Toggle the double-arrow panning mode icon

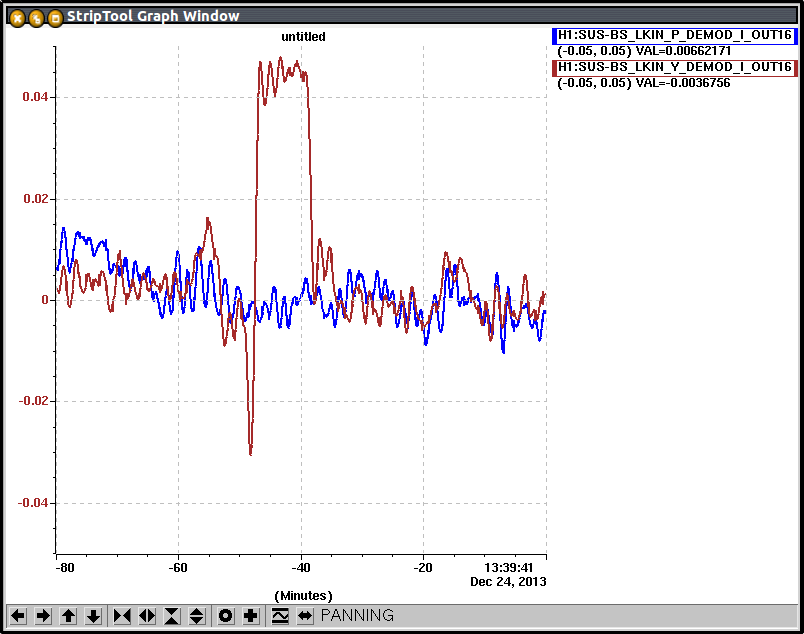(x=305, y=616)
